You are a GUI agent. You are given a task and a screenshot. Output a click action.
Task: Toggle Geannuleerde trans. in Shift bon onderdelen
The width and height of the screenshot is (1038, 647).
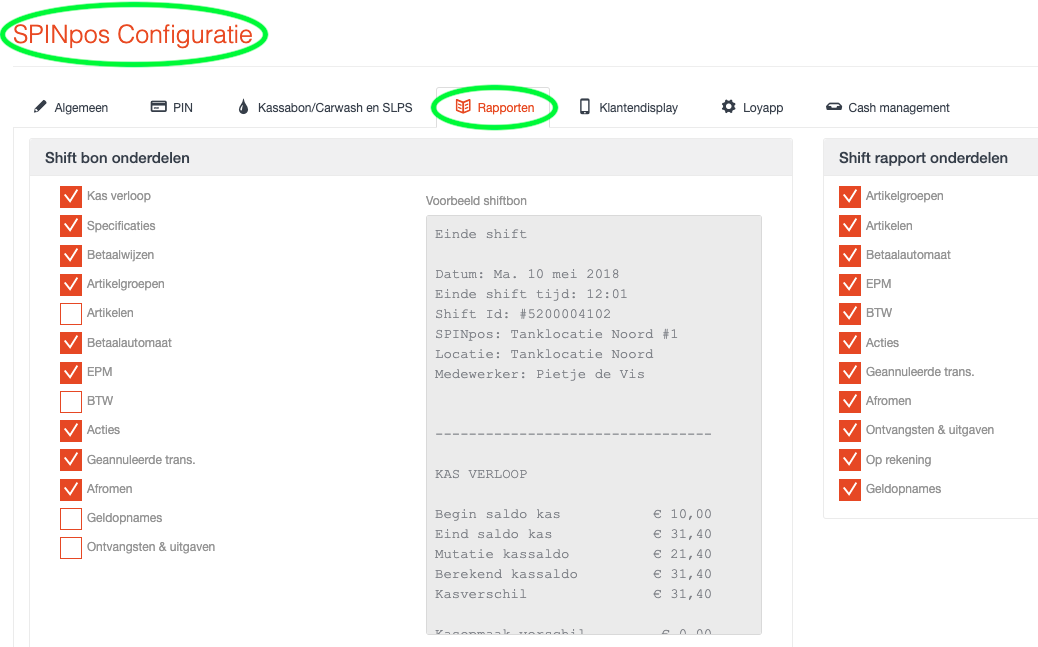point(71,460)
